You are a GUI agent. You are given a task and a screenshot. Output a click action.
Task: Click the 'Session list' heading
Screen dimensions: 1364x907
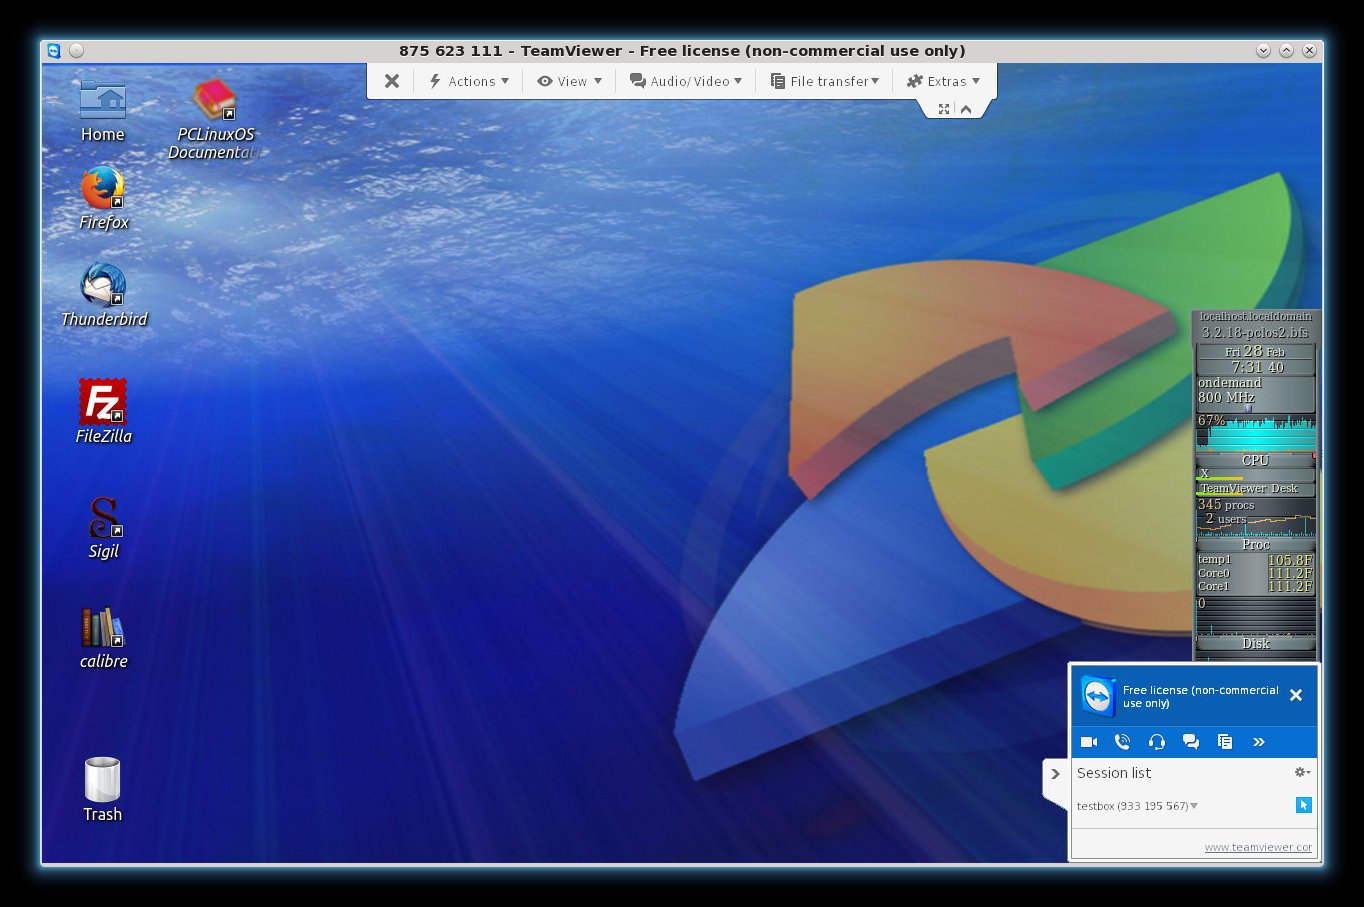[1113, 773]
